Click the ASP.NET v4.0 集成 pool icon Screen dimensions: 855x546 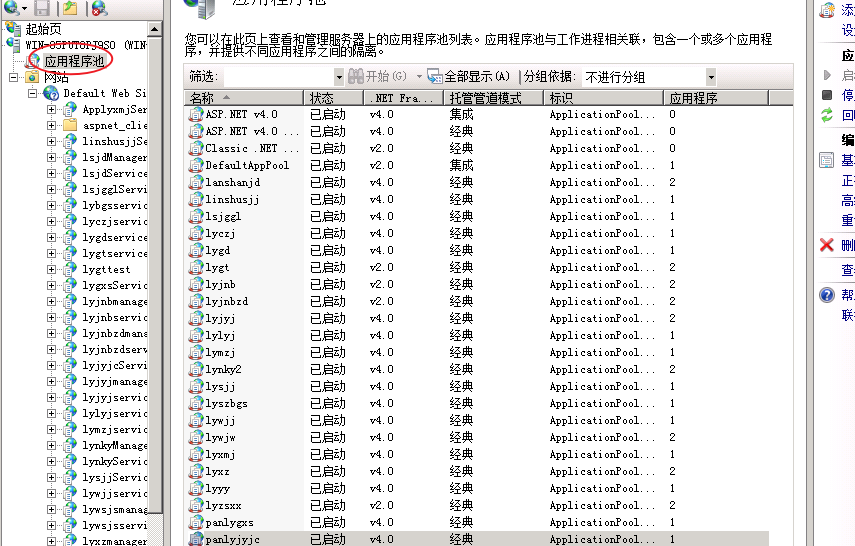[x=196, y=115]
